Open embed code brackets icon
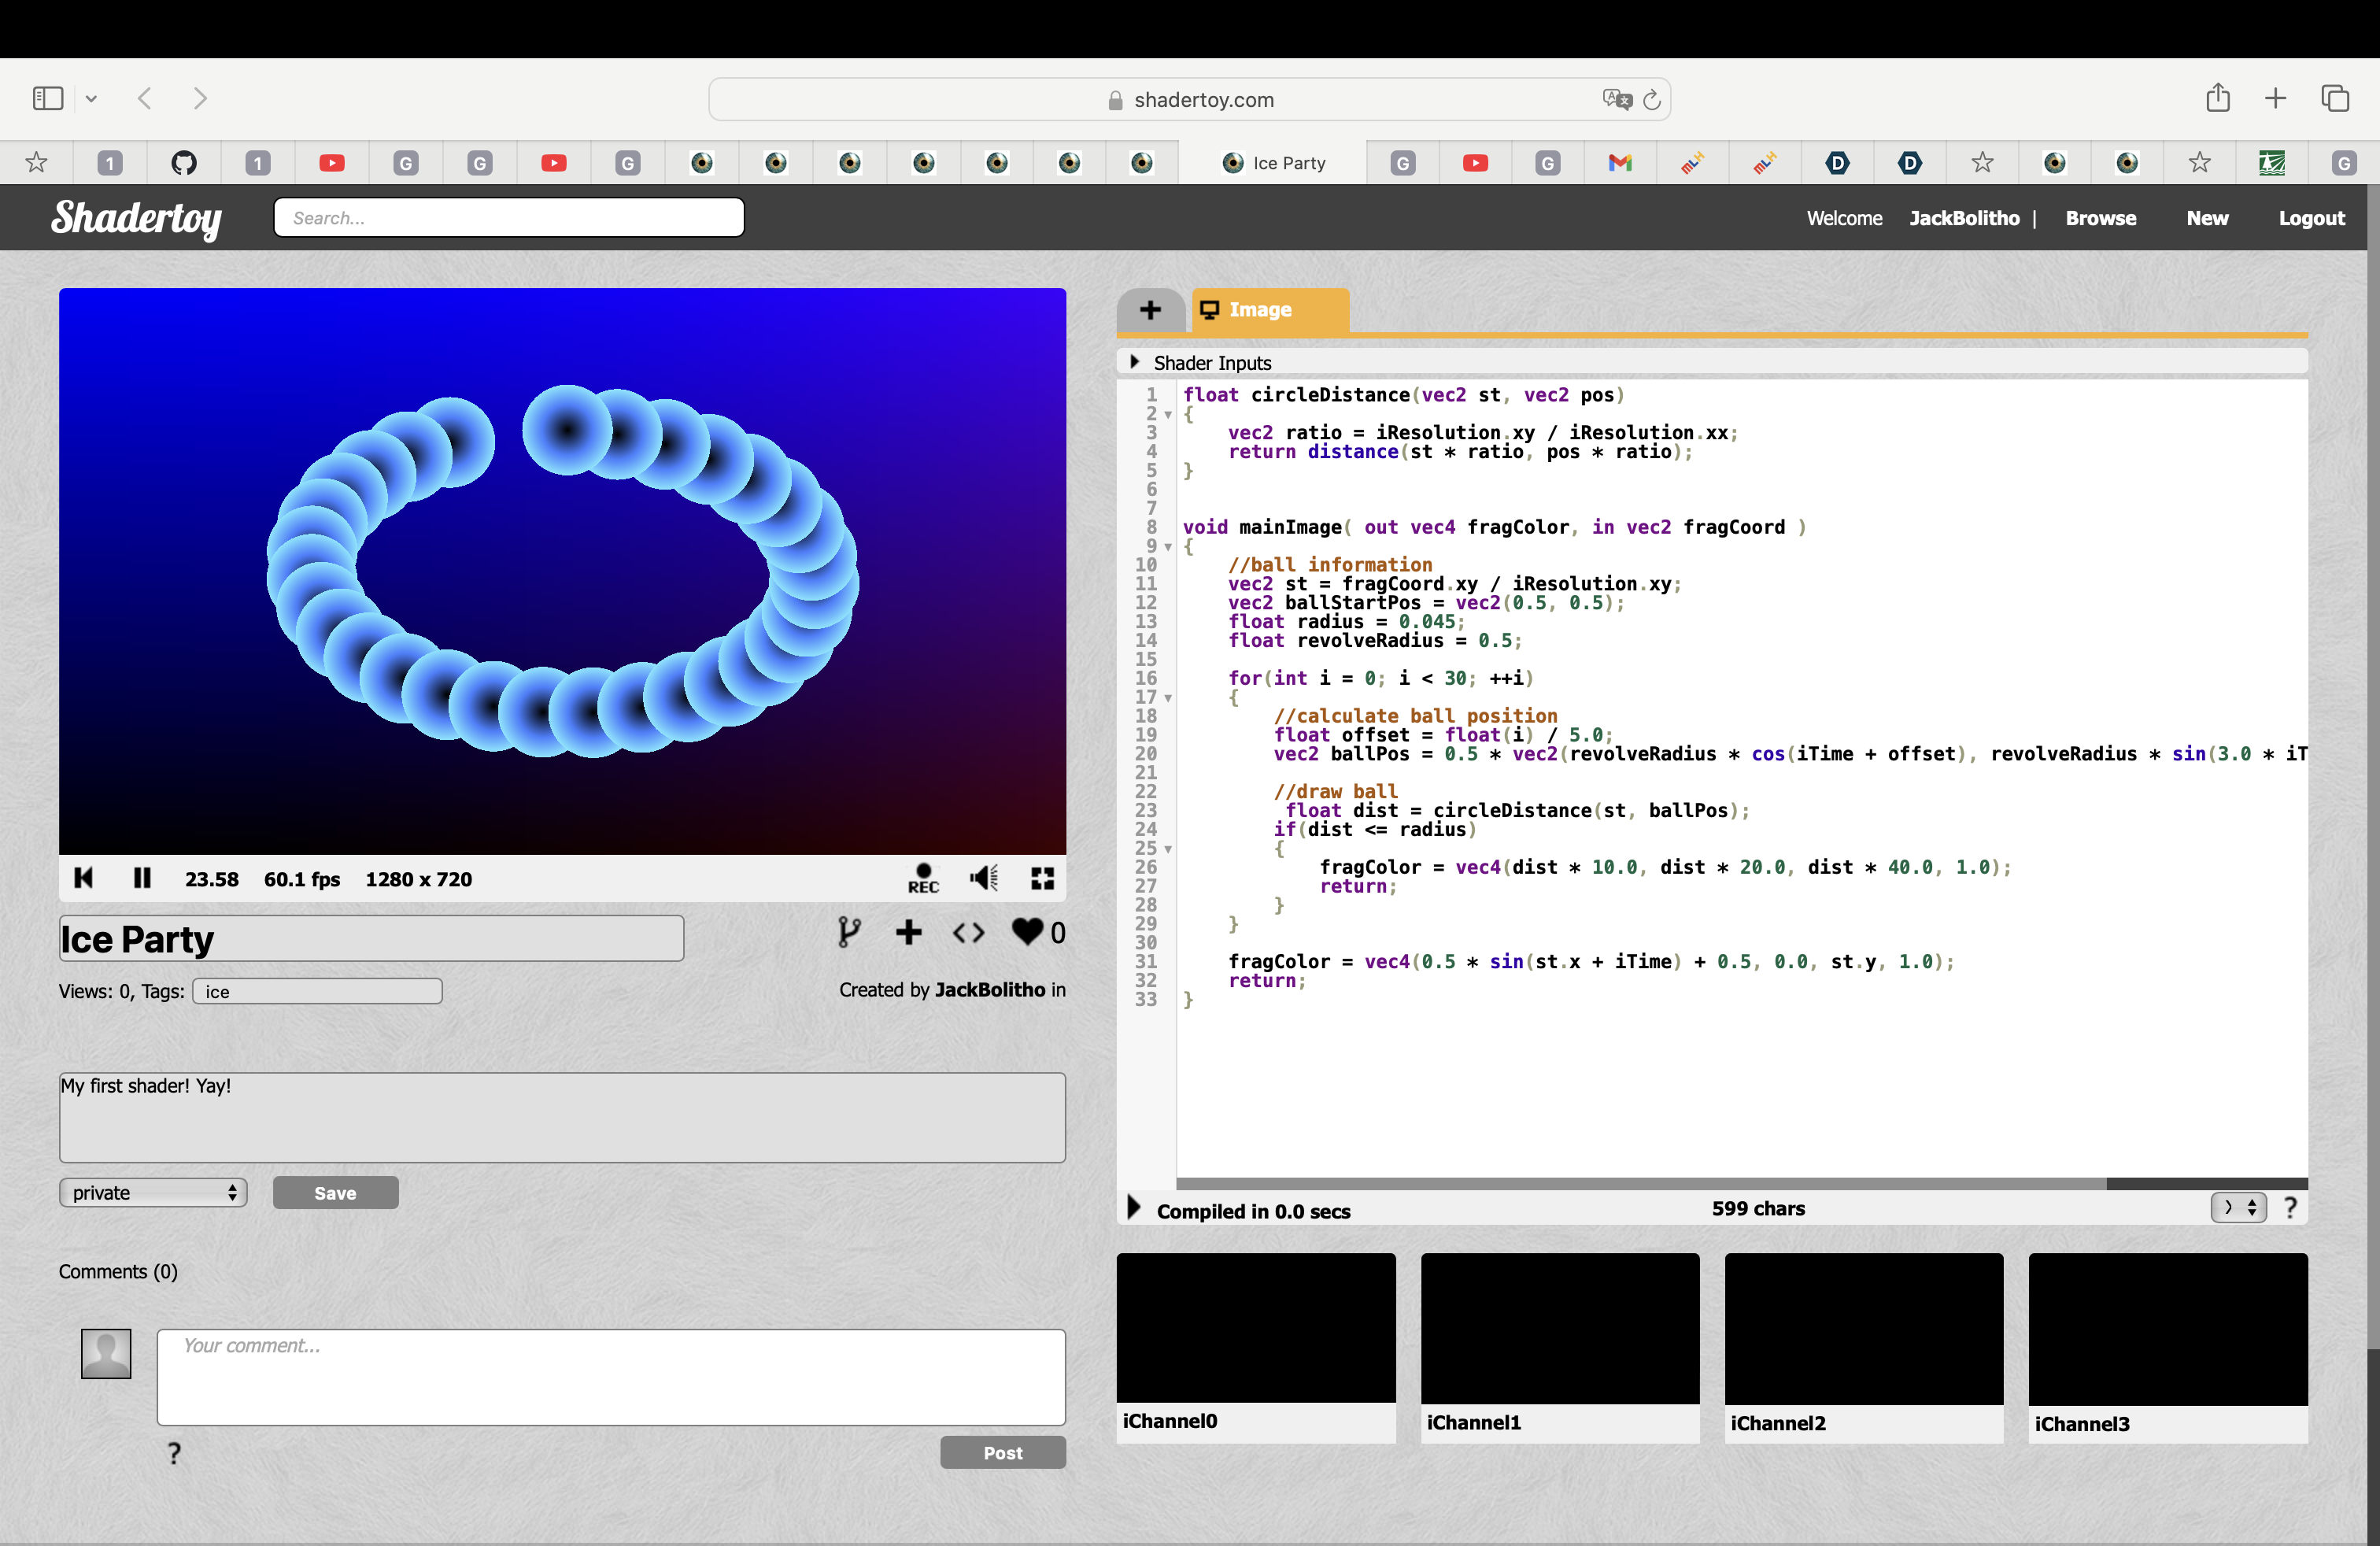Viewport: 2380px width, 1546px height. click(967, 932)
